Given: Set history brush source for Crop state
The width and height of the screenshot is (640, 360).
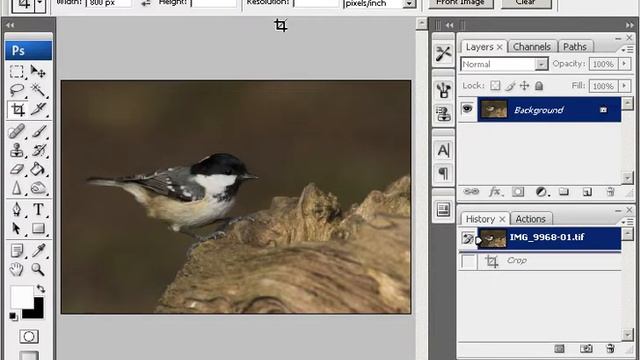Looking at the screenshot, I should coord(469,261).
